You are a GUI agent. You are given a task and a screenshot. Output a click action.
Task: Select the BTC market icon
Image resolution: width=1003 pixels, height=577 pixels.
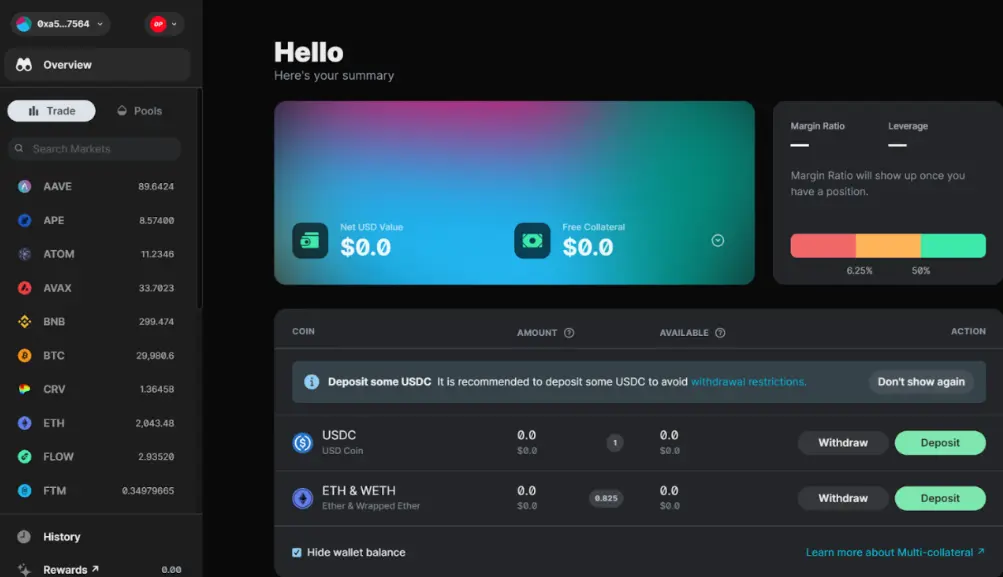pyautogui.click(x=24, y=355)
